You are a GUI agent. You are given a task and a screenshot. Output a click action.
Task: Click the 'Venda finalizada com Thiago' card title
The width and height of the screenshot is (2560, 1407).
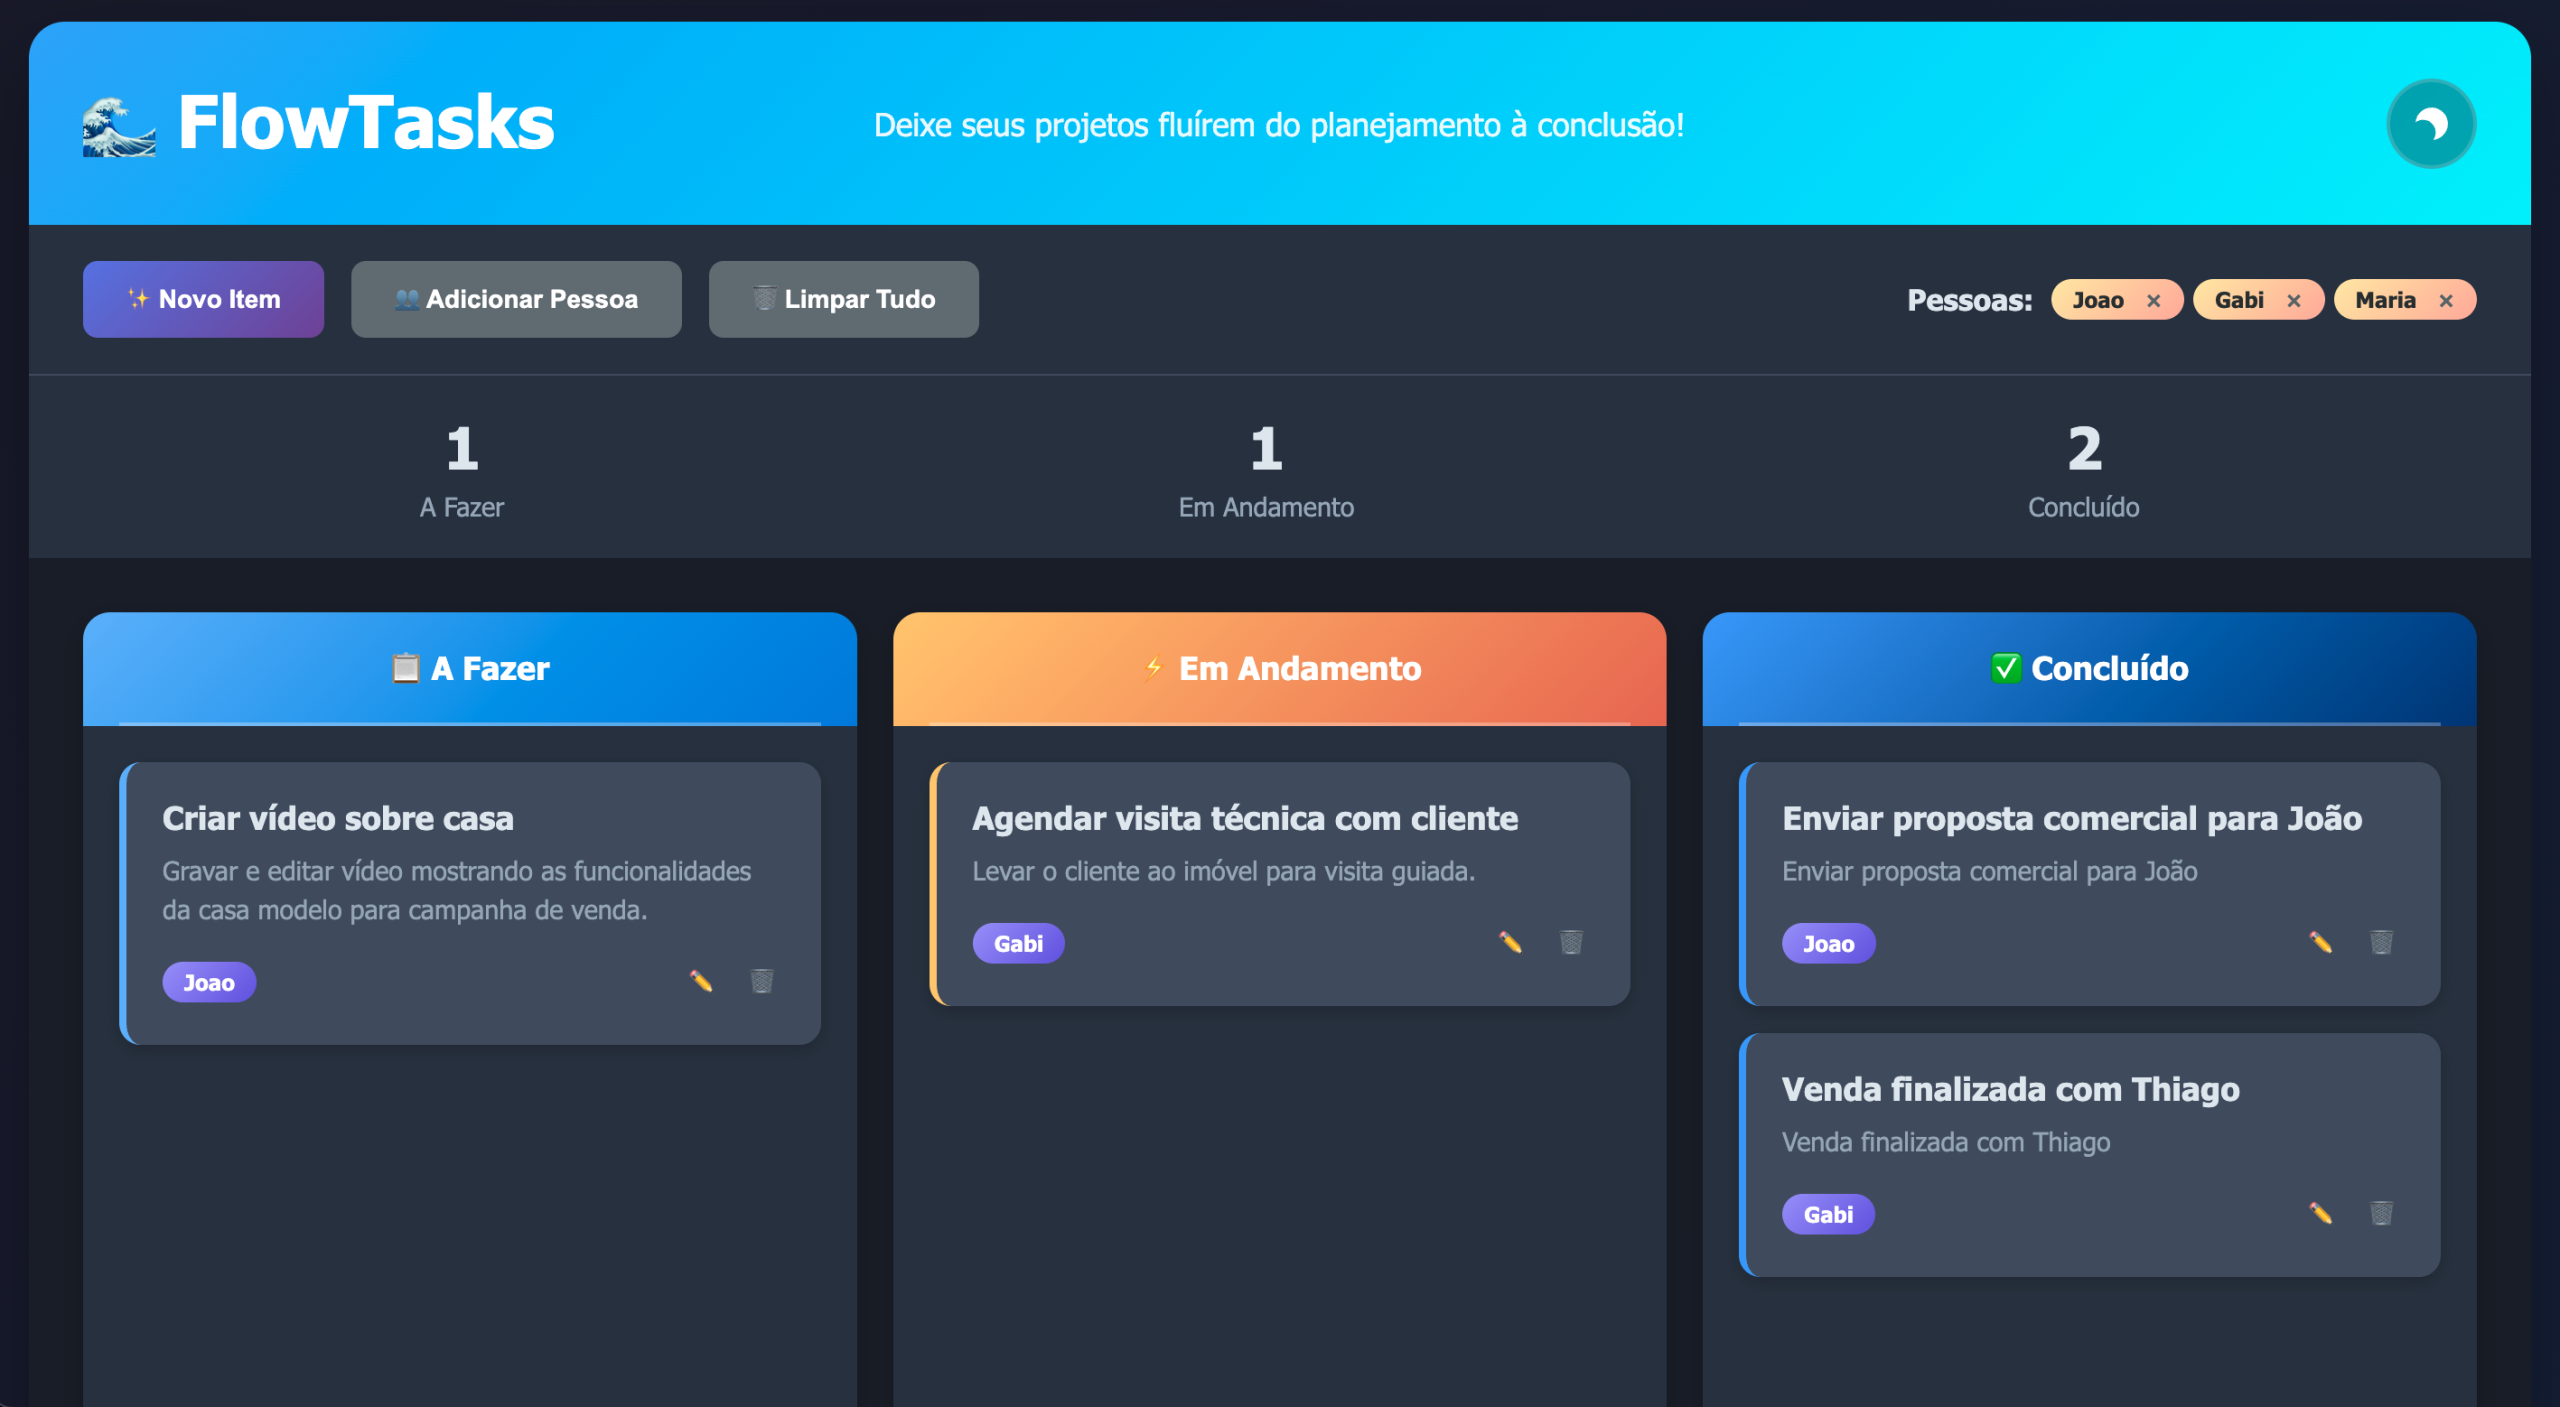coord(2010,1089)
